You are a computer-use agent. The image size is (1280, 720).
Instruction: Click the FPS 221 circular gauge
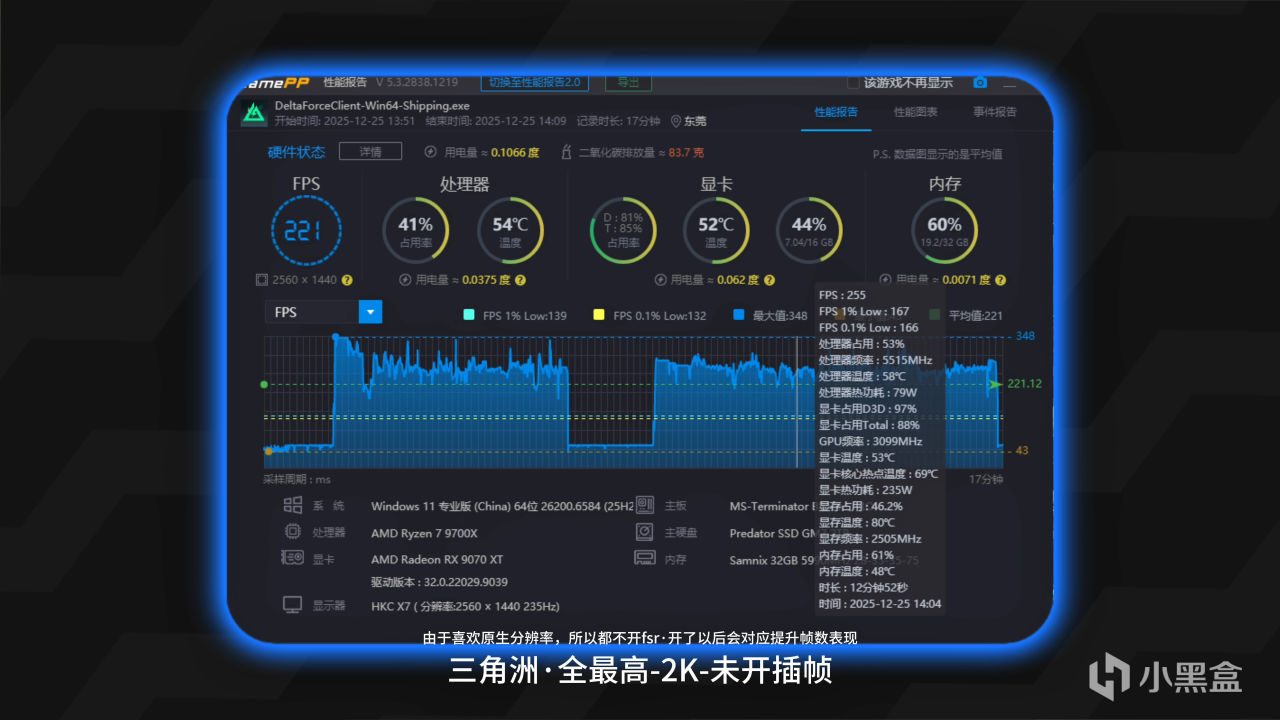click(305, 230)
